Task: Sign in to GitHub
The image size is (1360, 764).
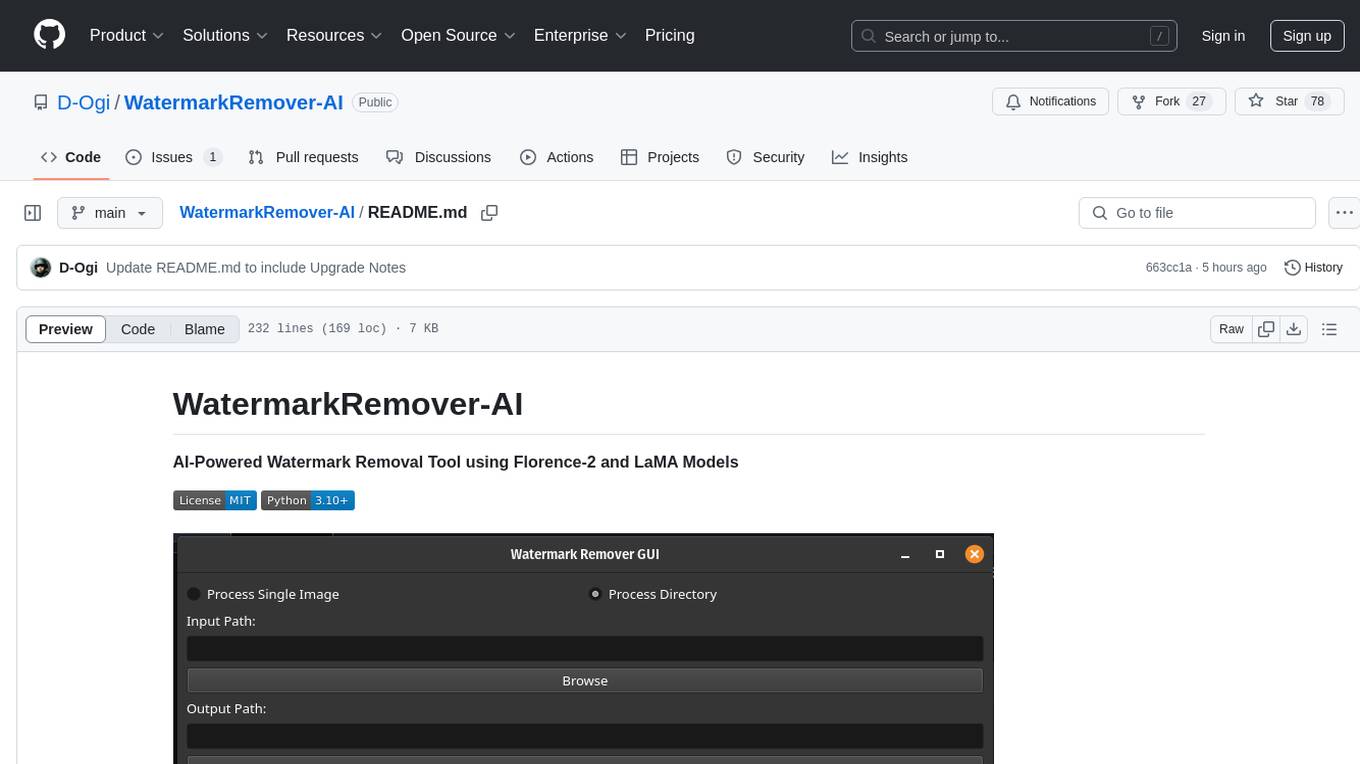Action: [x=1223, y=36]
